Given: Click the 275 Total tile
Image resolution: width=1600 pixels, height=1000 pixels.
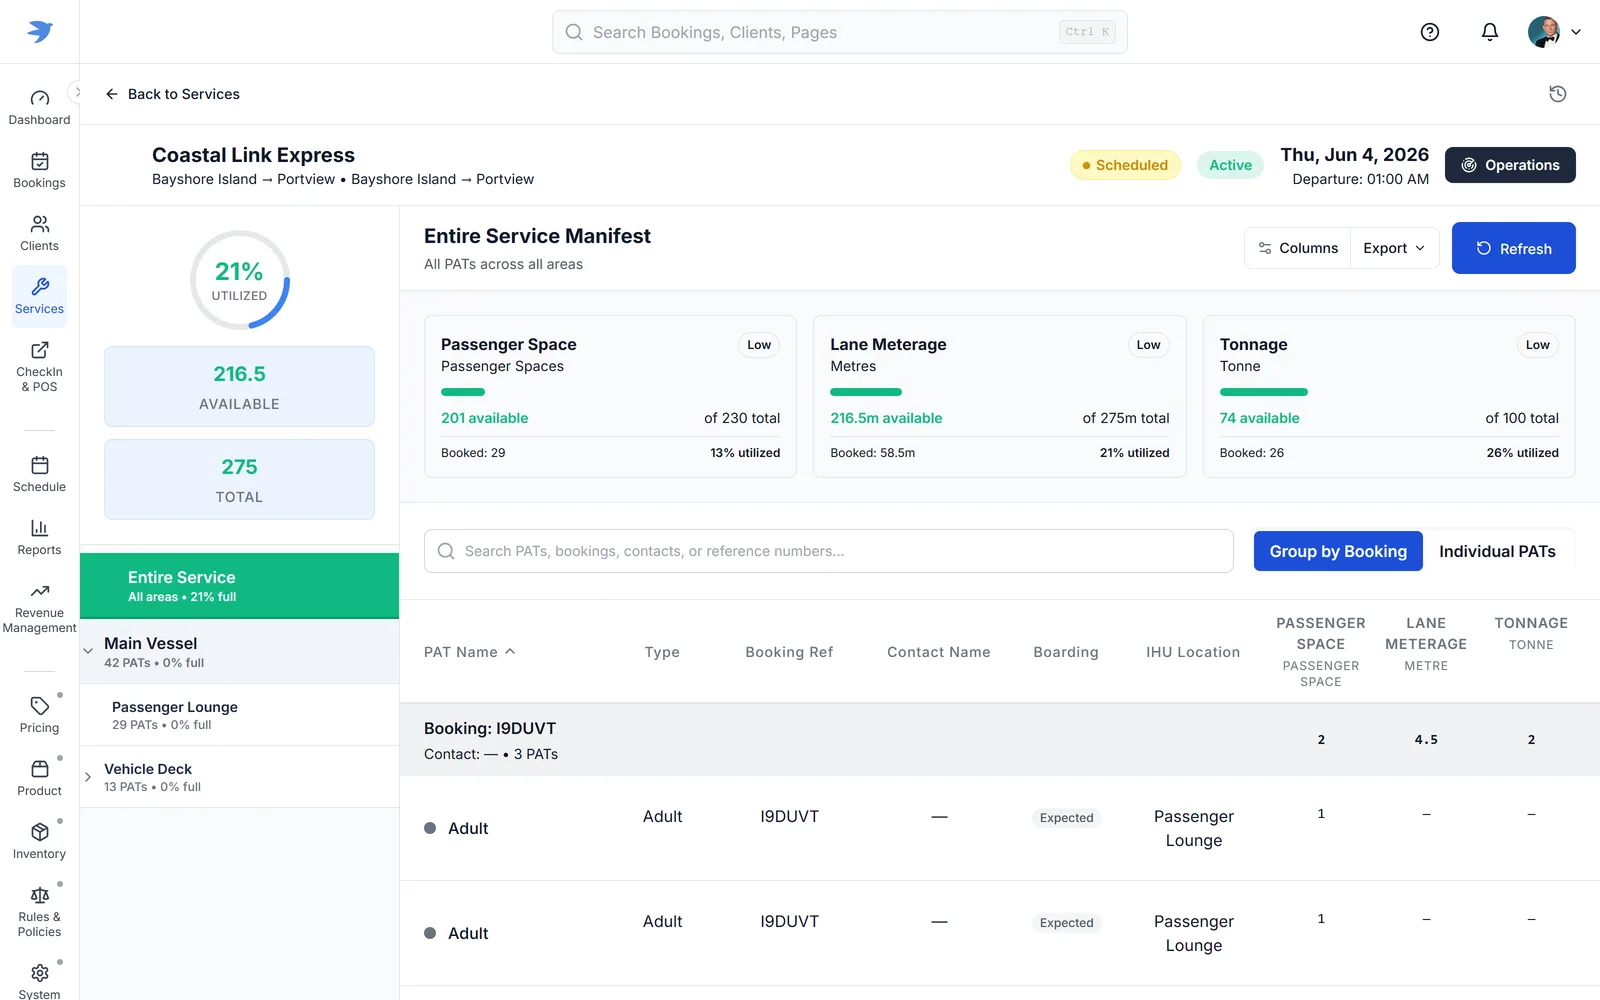Looking at the screenshot, I should pyautogui.click(x=239, y=479).
